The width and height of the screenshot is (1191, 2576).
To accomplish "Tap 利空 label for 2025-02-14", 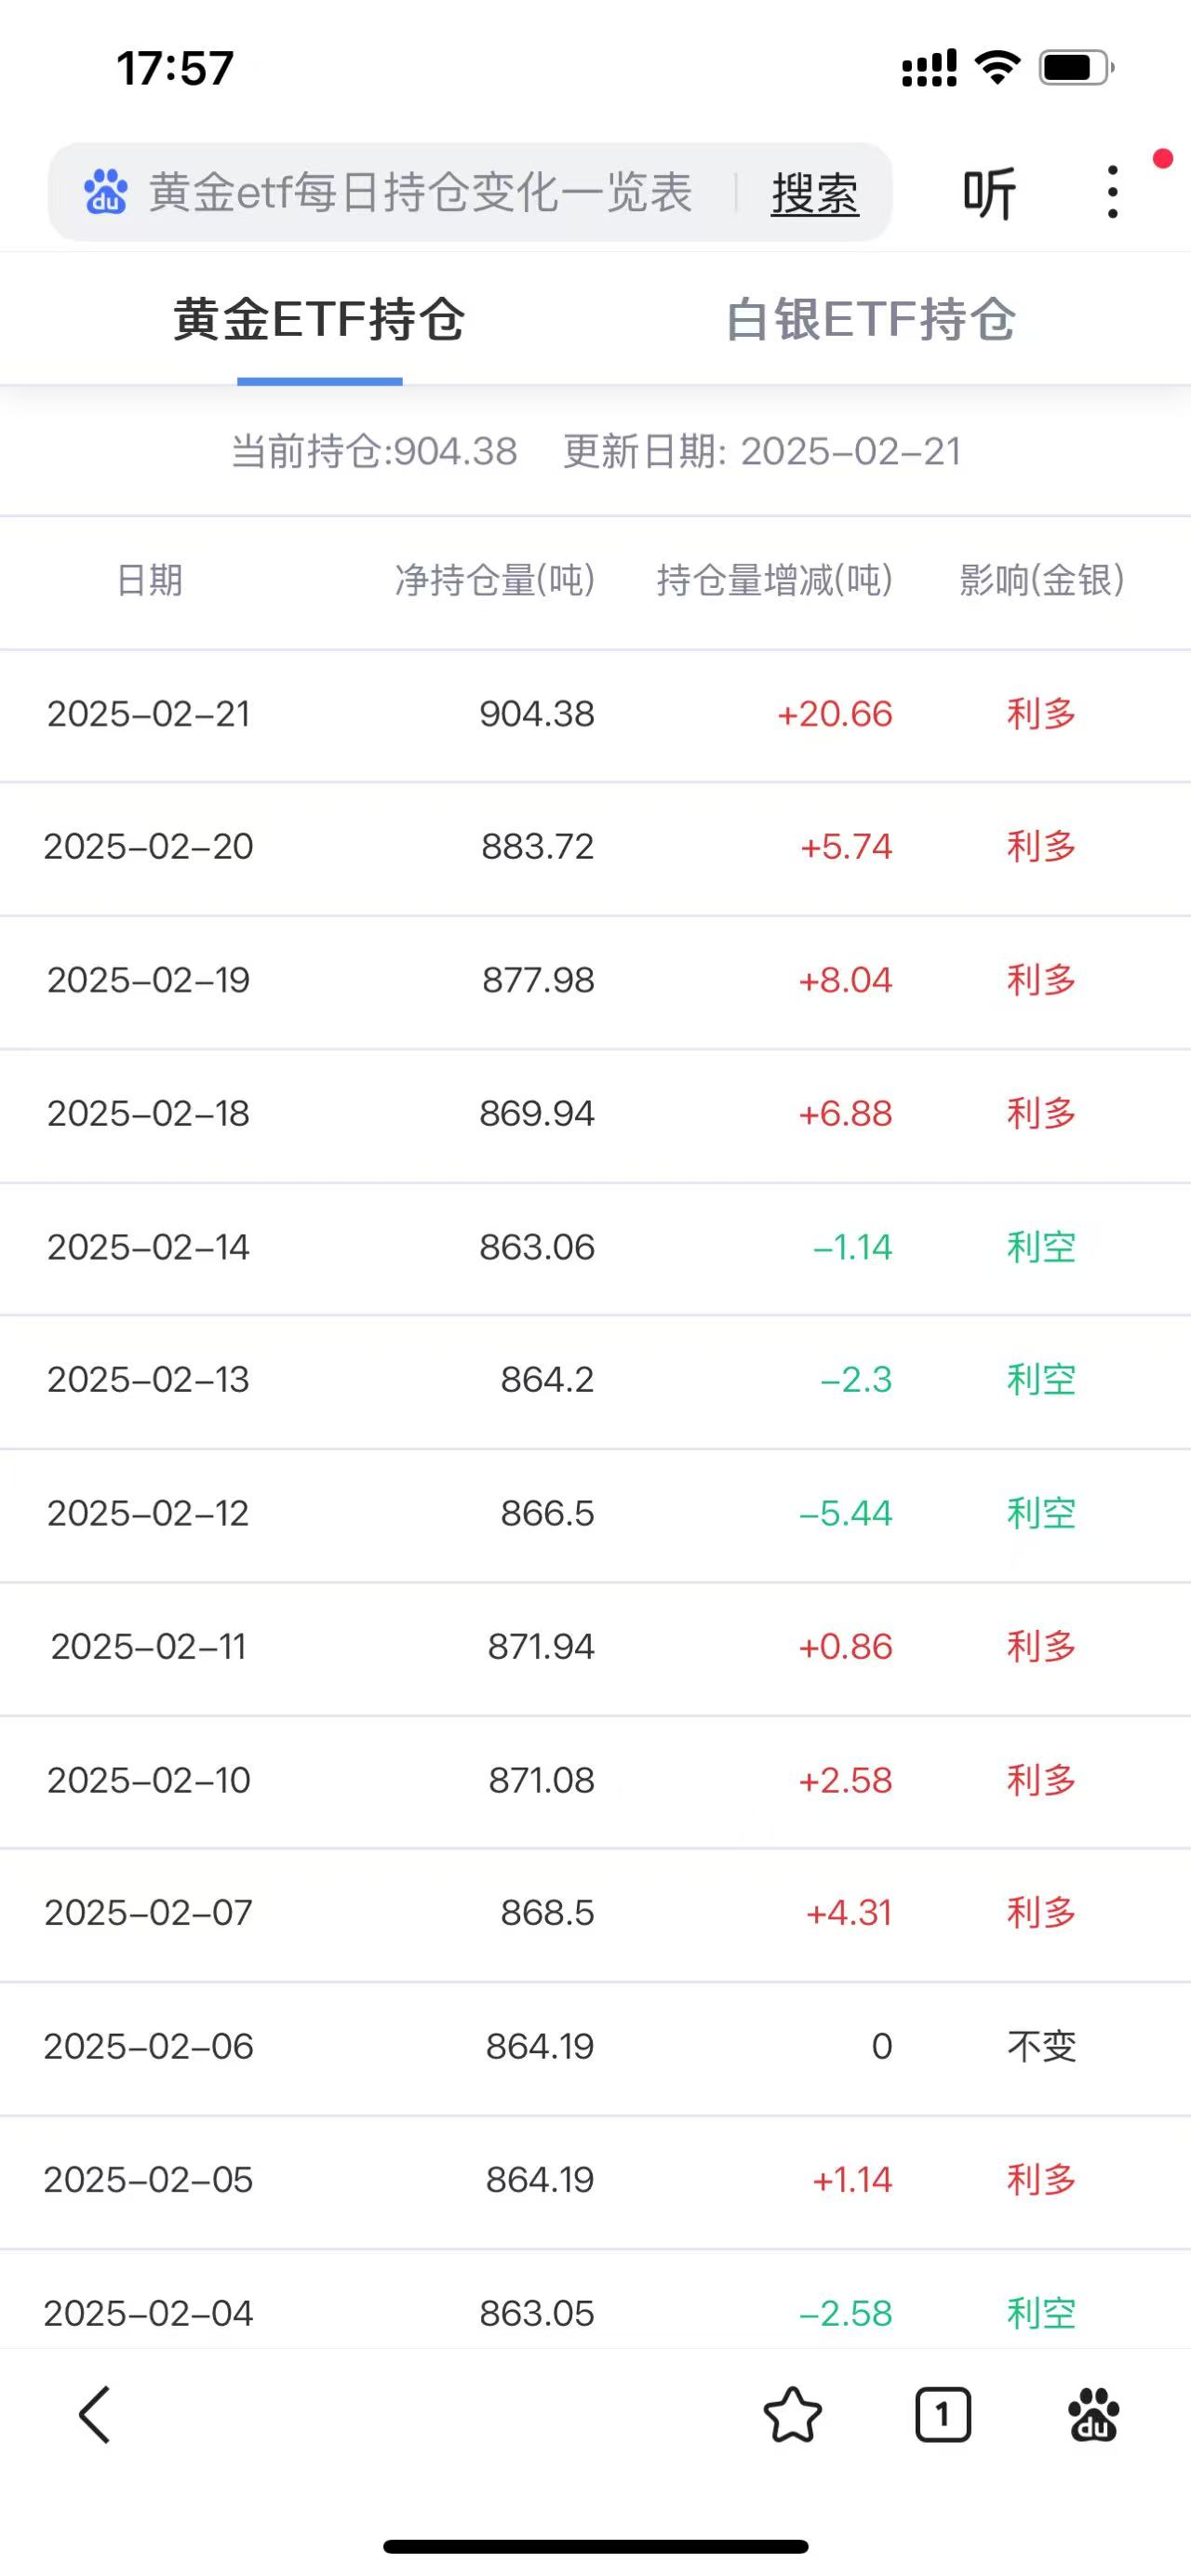I will pos(1040,1247).
